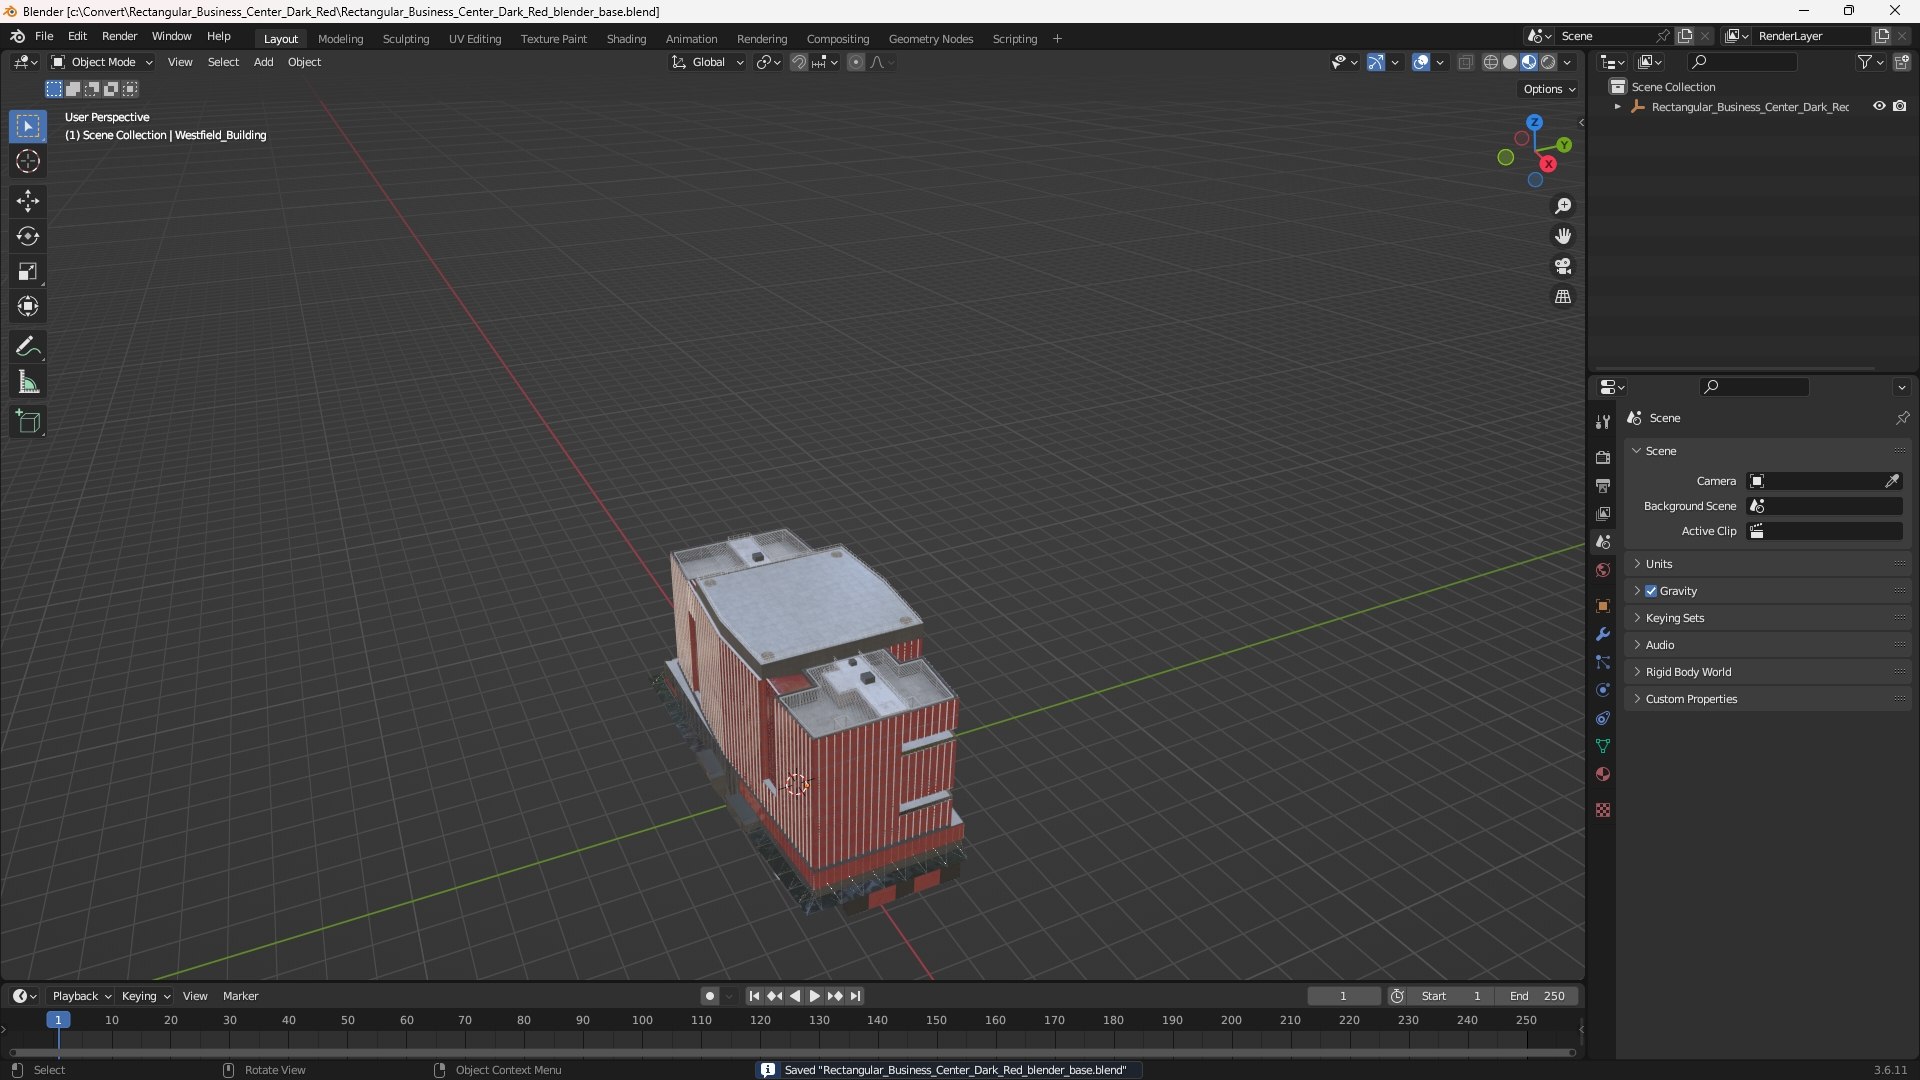Image resolution: width=1920 pixels, height=1080 pixels.
Task: Toggle snapping magnet icon
Action: (799, 62)
